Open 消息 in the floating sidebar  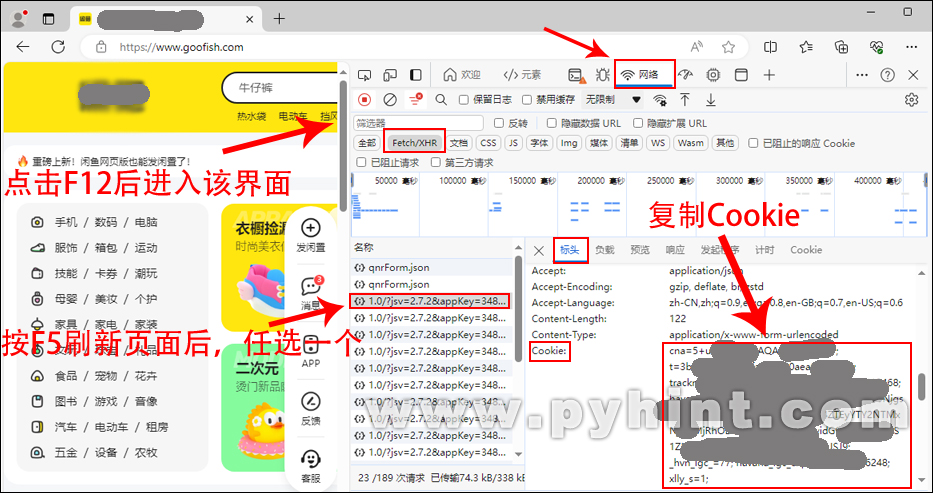pos(311,294)
